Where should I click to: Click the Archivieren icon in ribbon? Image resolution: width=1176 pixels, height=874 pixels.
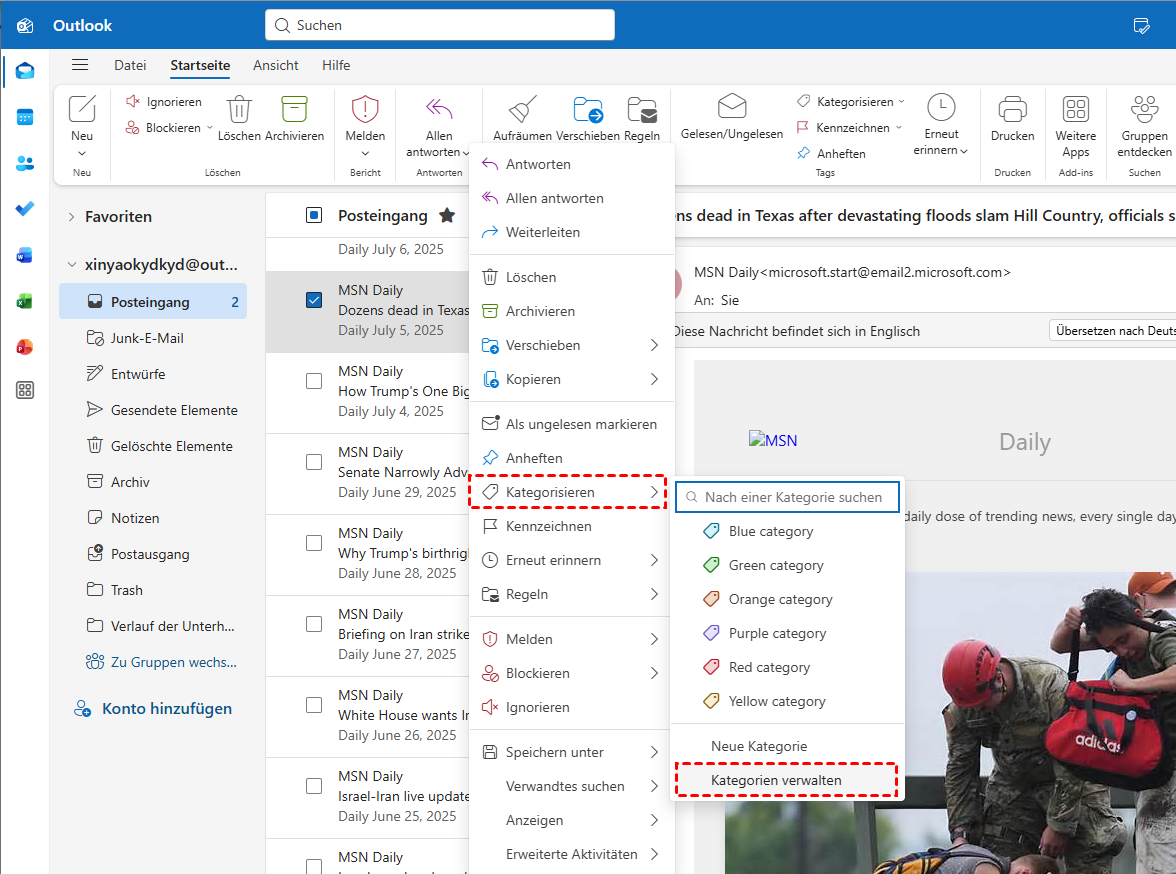pyautogui.click(x=294, y=109)
